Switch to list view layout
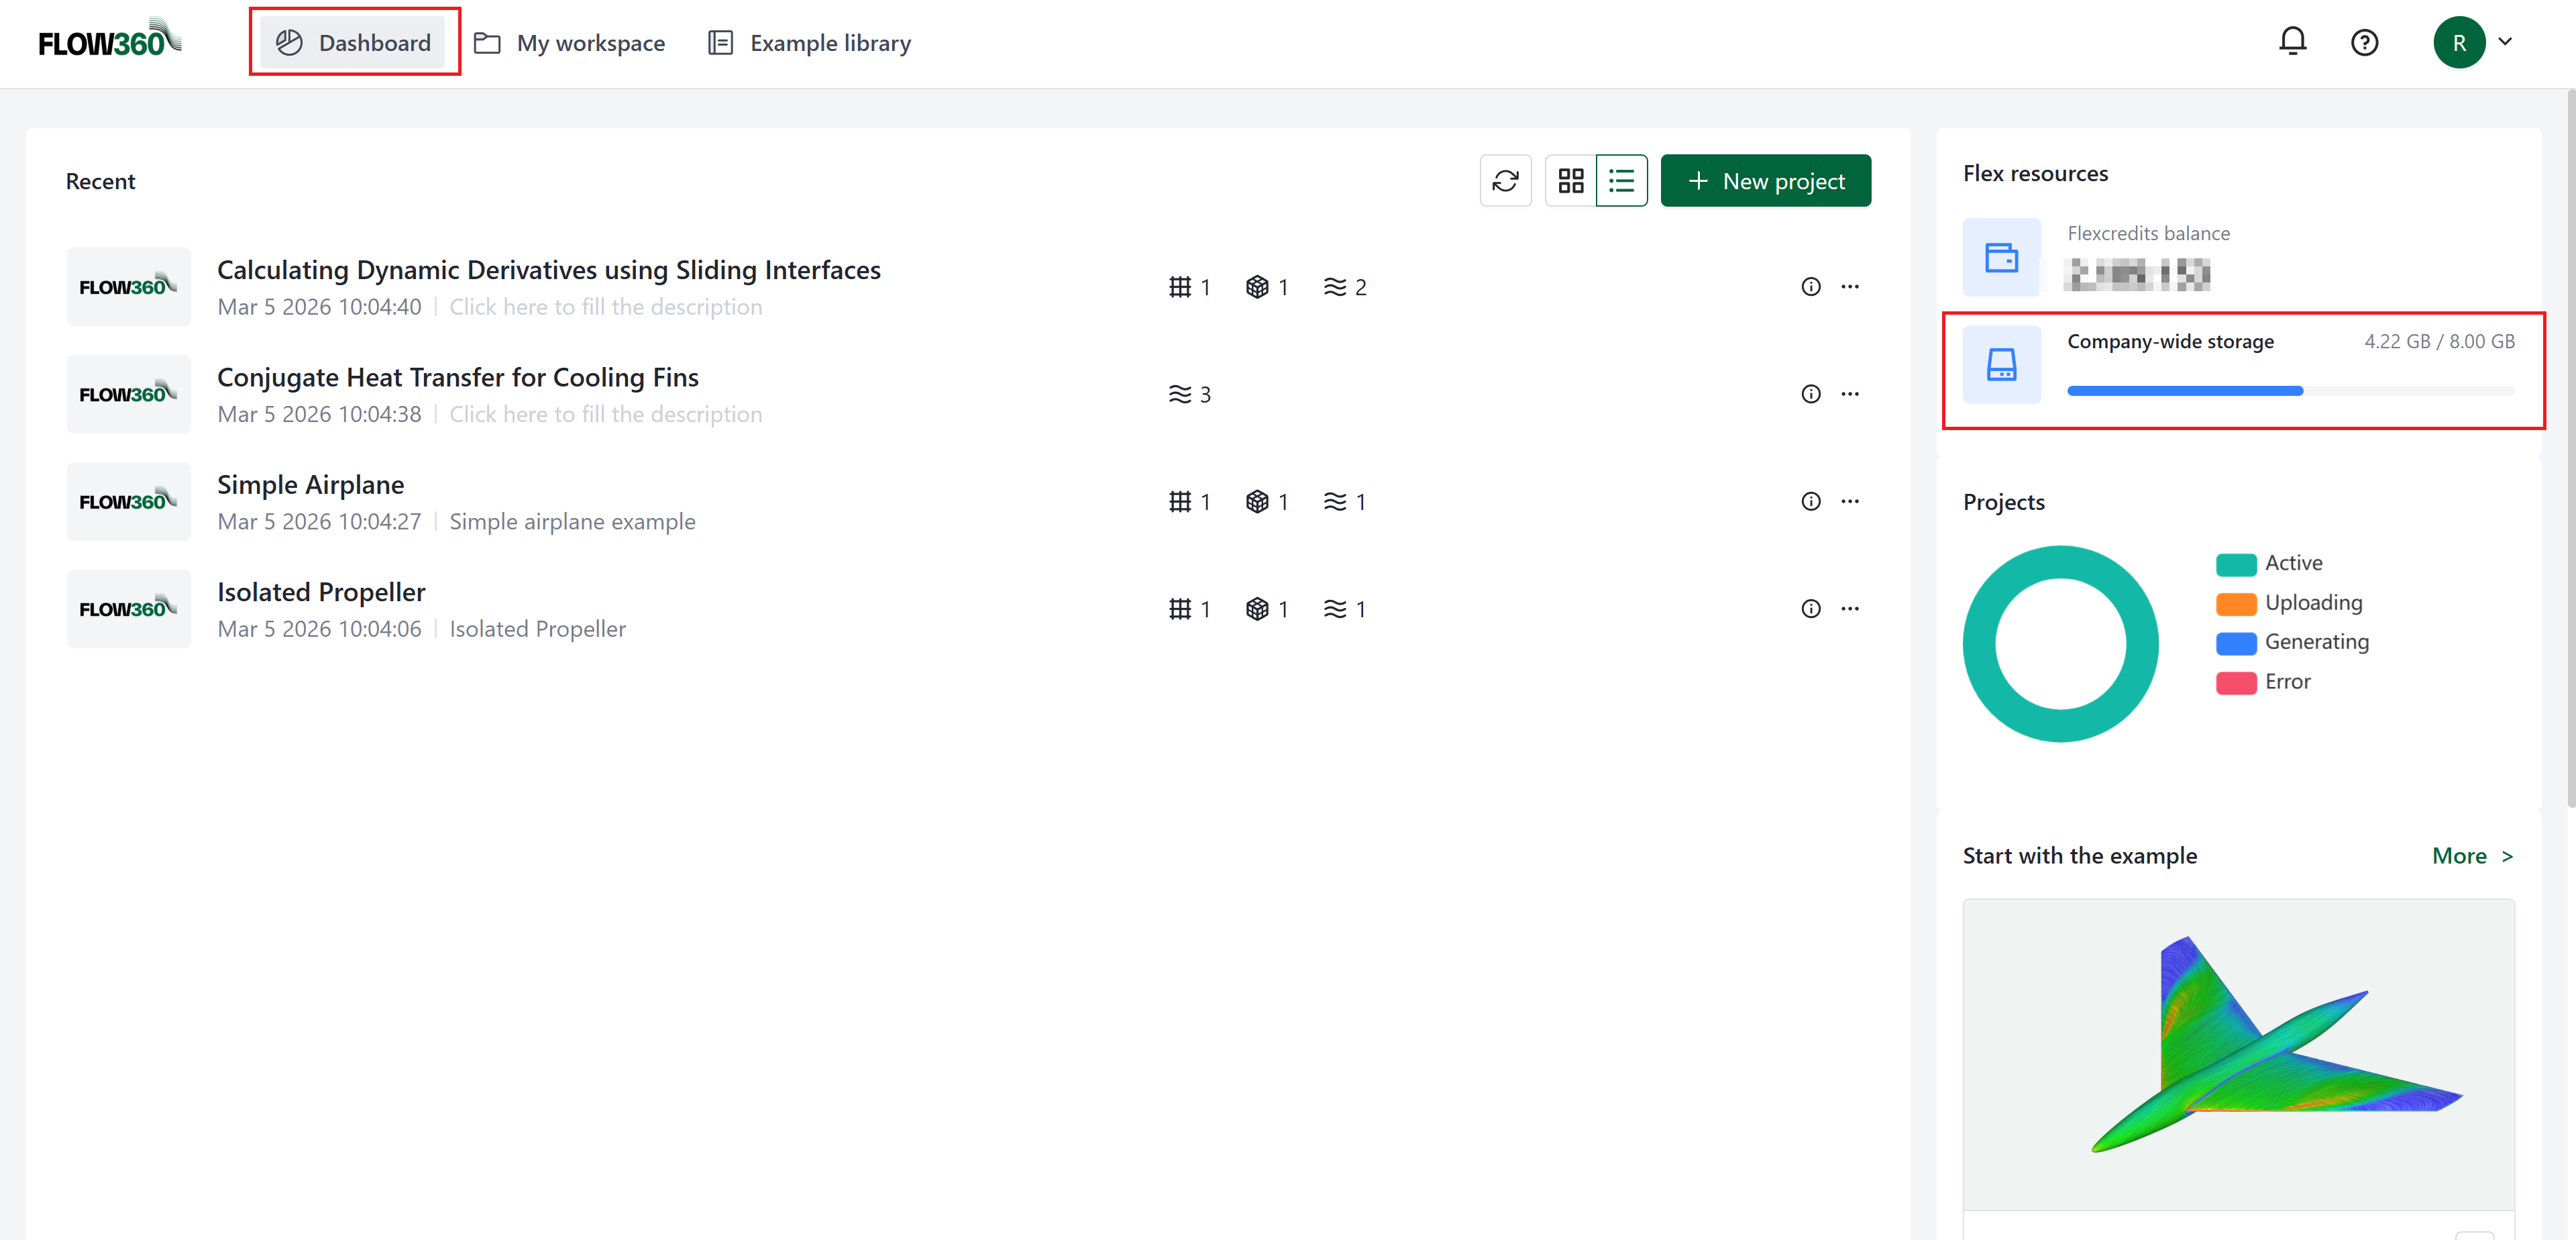2576x1240 pixels. click(1621, 180)
